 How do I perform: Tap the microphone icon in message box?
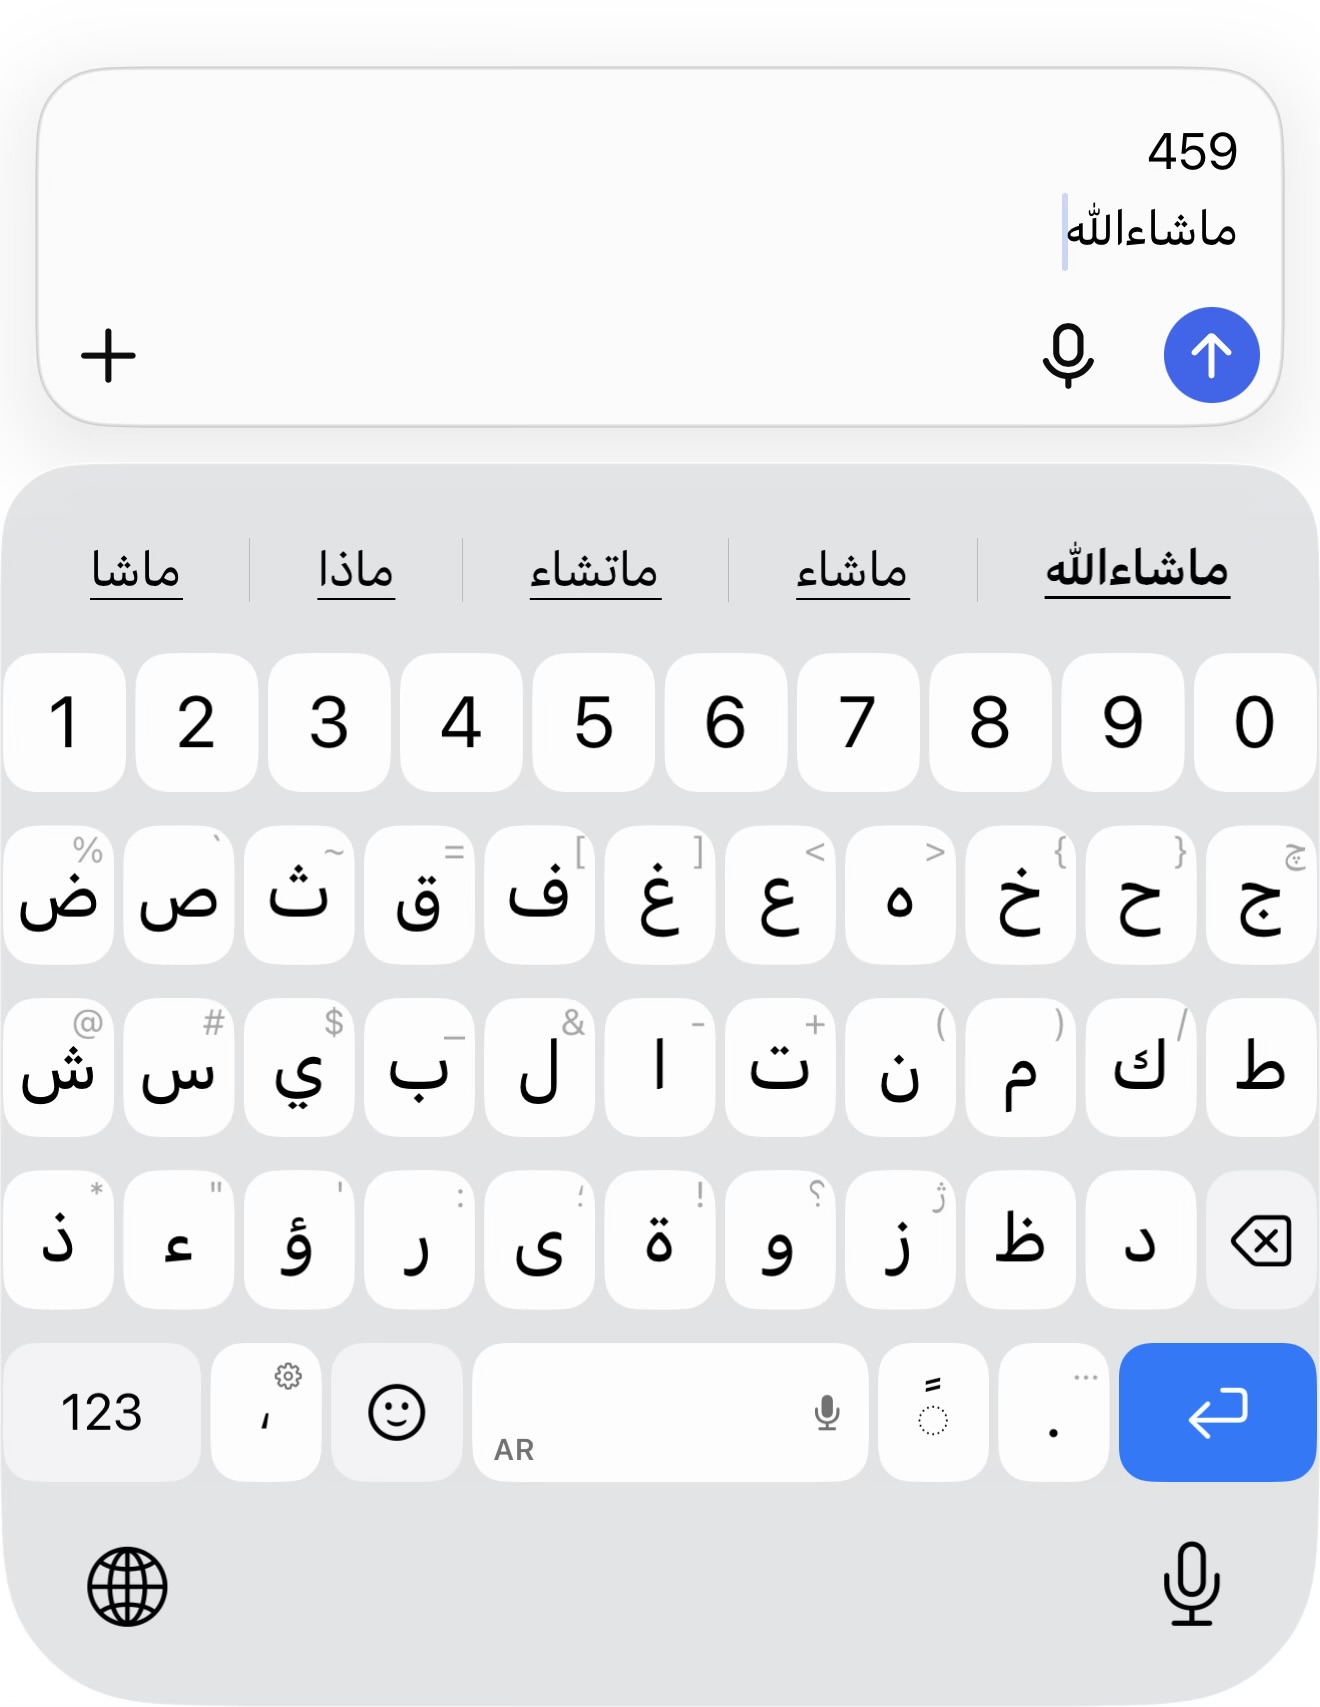1068,355
